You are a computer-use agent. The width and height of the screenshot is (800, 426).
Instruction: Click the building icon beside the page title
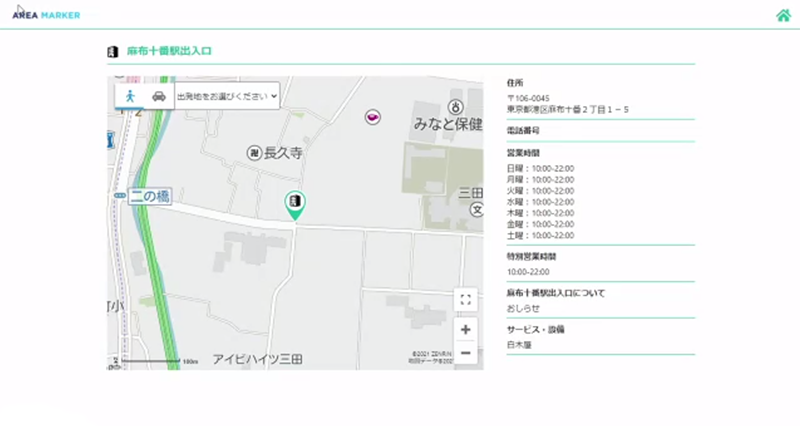113,51
